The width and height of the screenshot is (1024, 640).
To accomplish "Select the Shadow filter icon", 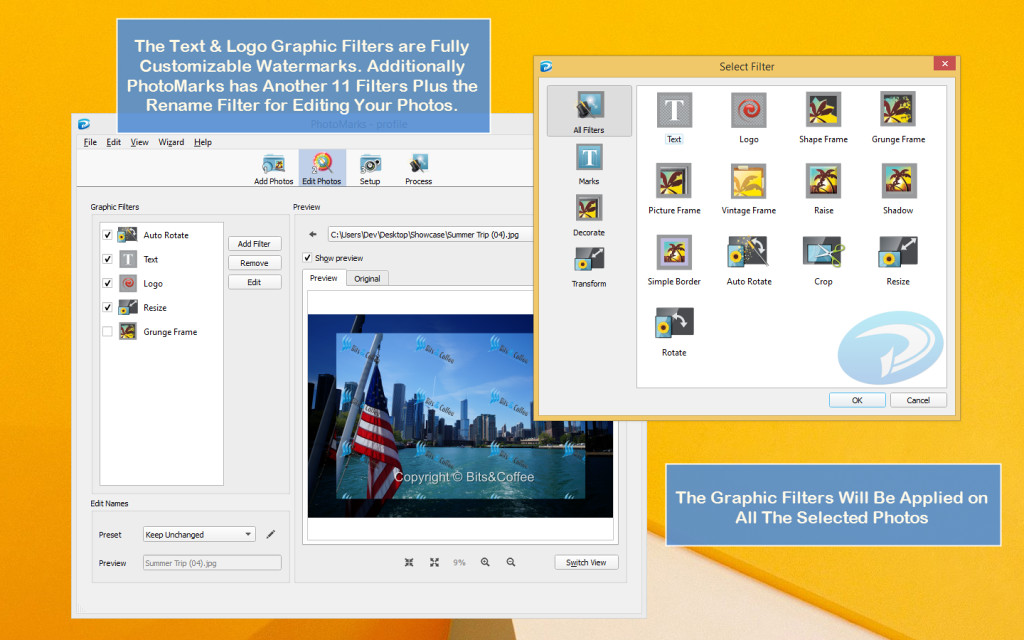I will [898, 189].
